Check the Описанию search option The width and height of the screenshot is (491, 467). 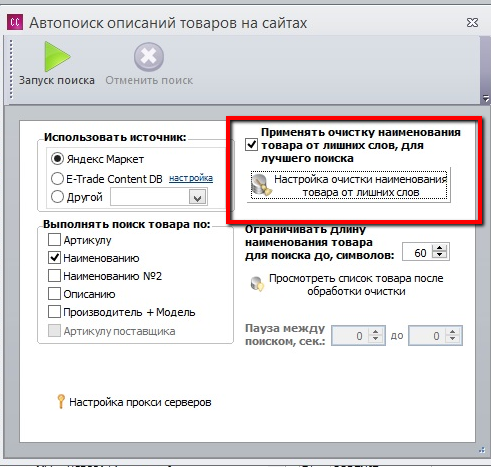[54, 294]
